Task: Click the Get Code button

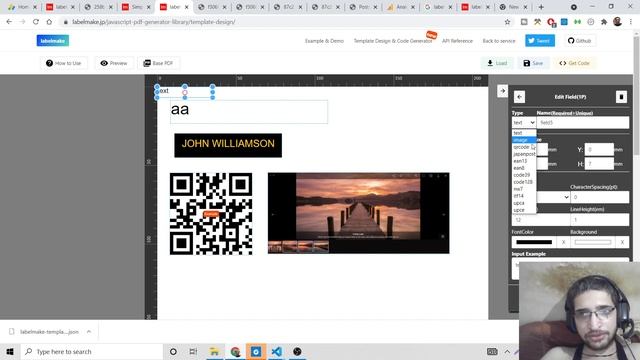Action: tap(574, 63)
